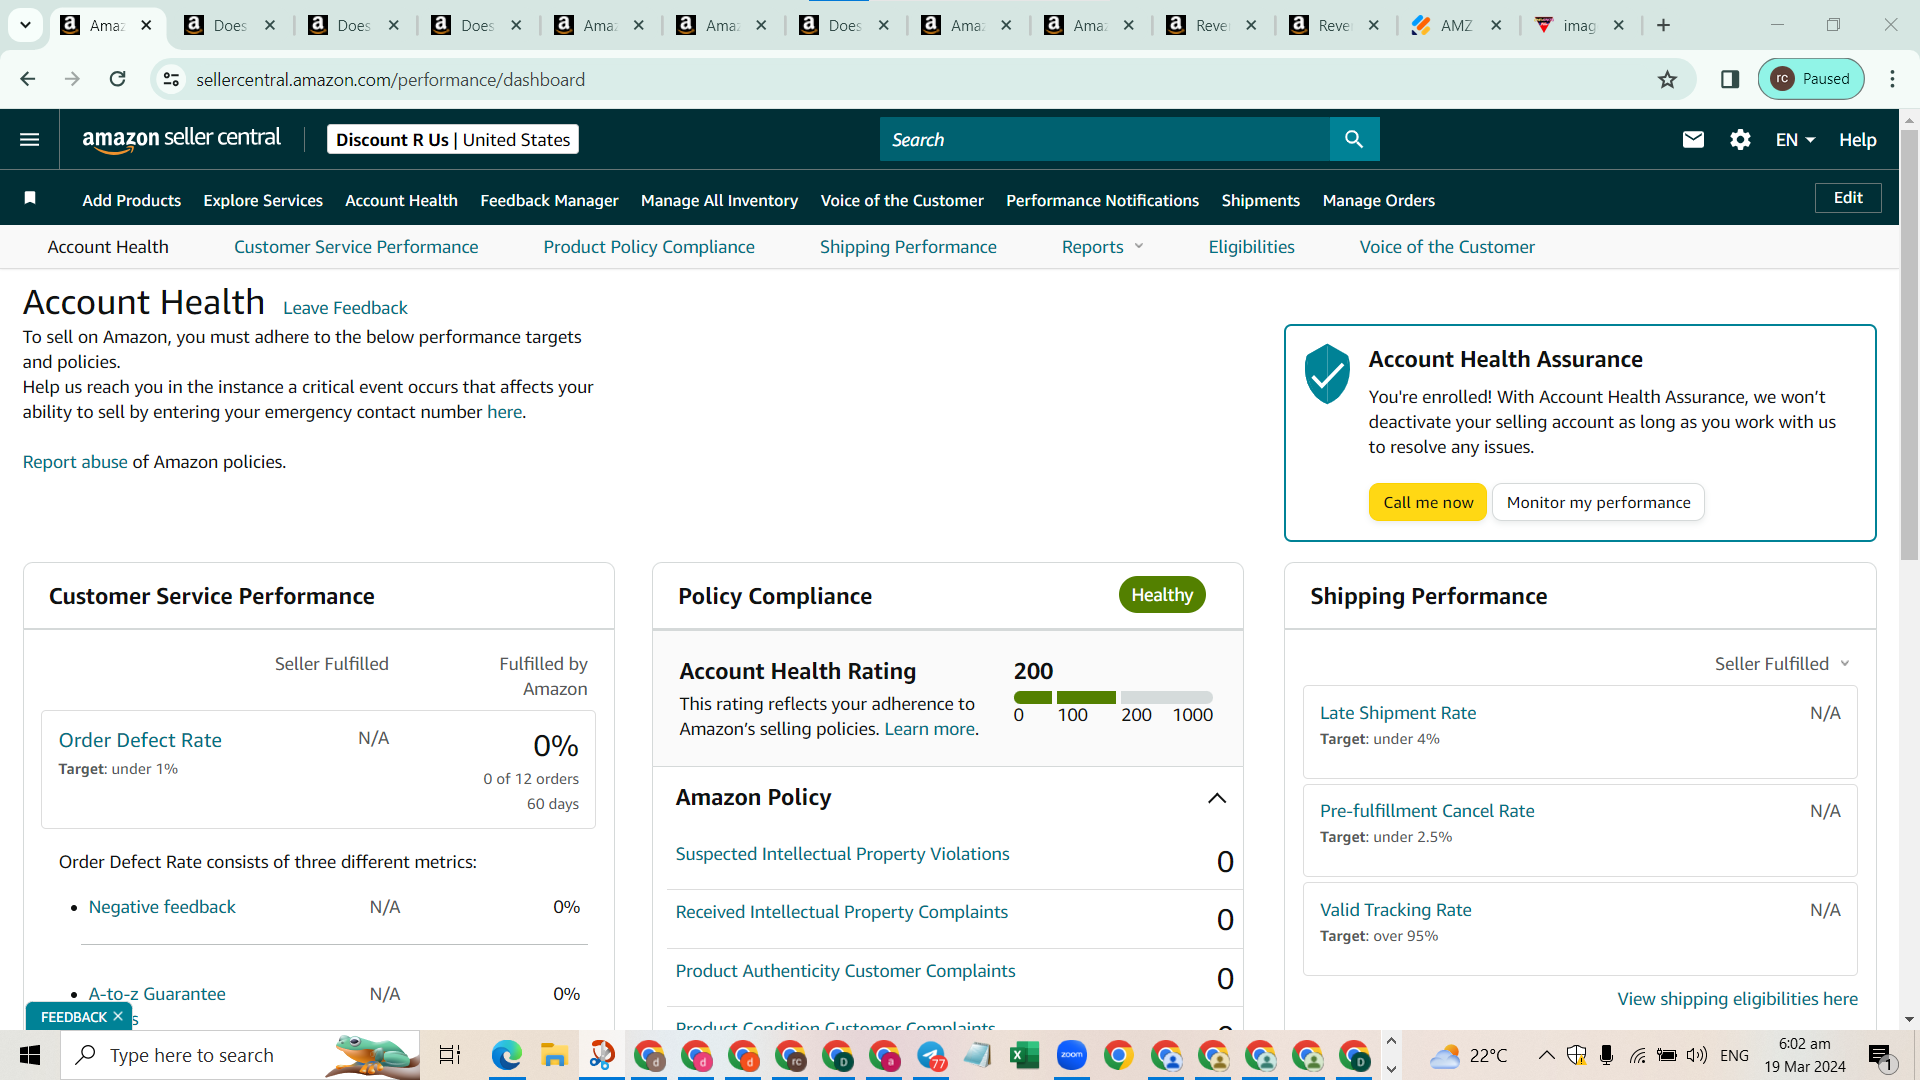Screen dimensions: 1920x1080
Task: Open Zoom from the taskbar
Action: coord(1071,1055)
